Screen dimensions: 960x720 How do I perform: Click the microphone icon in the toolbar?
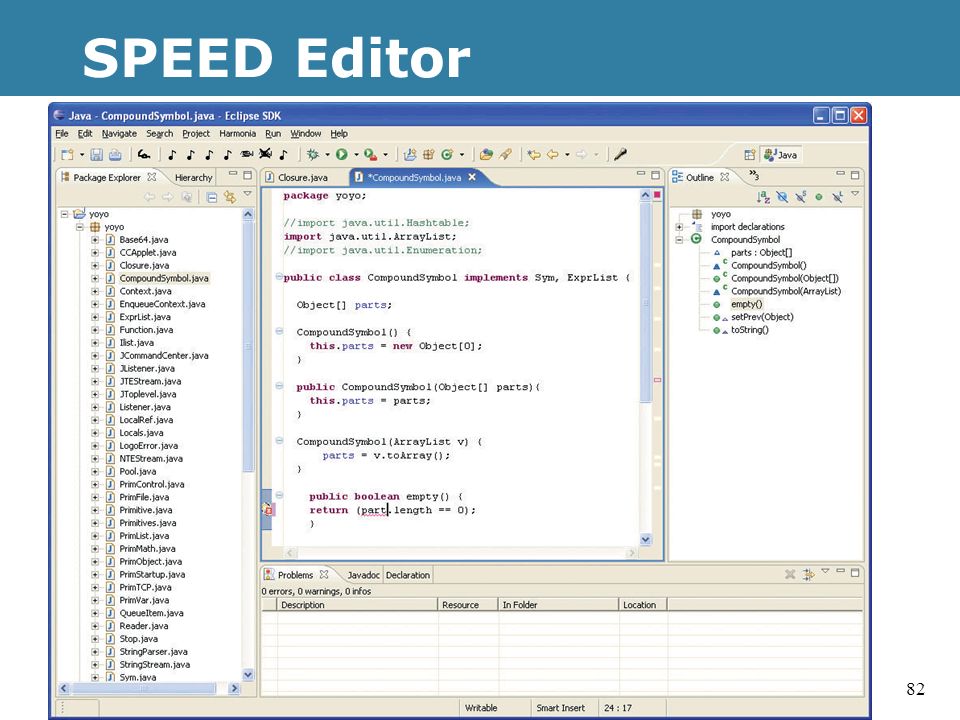(620, 155)
